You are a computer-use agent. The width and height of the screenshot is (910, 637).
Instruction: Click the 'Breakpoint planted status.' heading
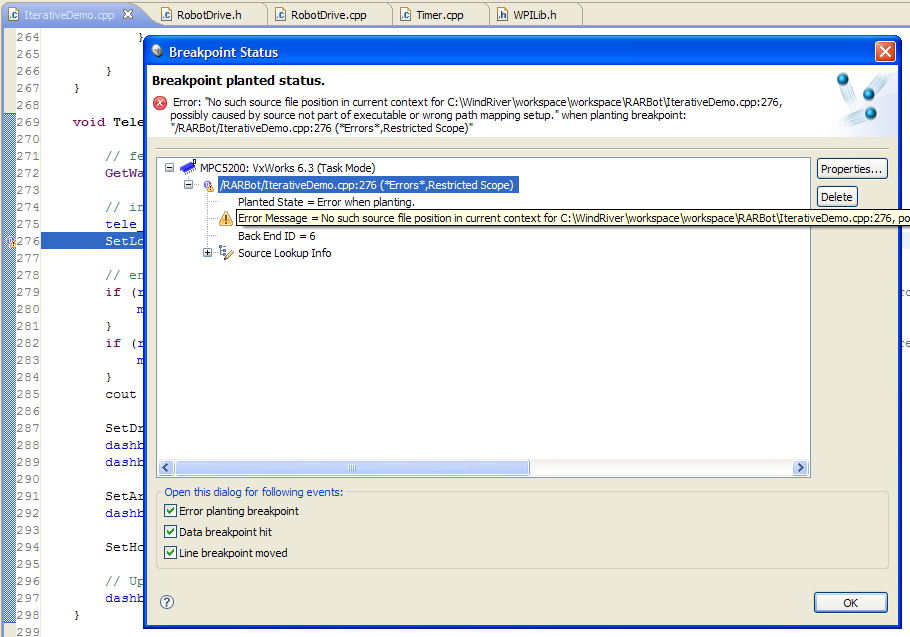tap(239, 80)
